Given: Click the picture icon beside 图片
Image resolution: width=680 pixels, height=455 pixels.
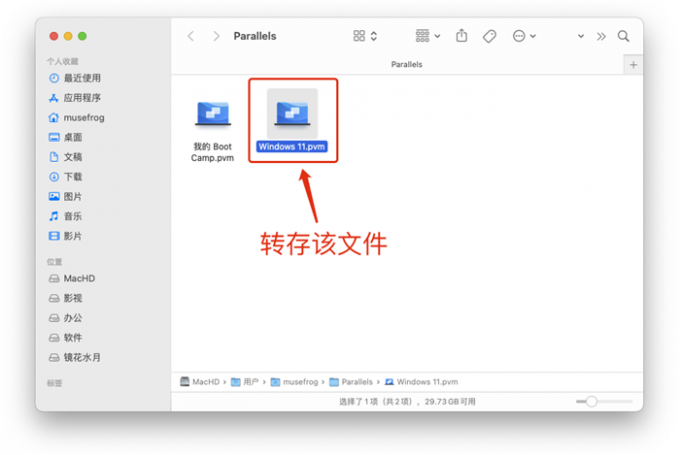Looking at the screenshot, I should click(x=54, y=196).
